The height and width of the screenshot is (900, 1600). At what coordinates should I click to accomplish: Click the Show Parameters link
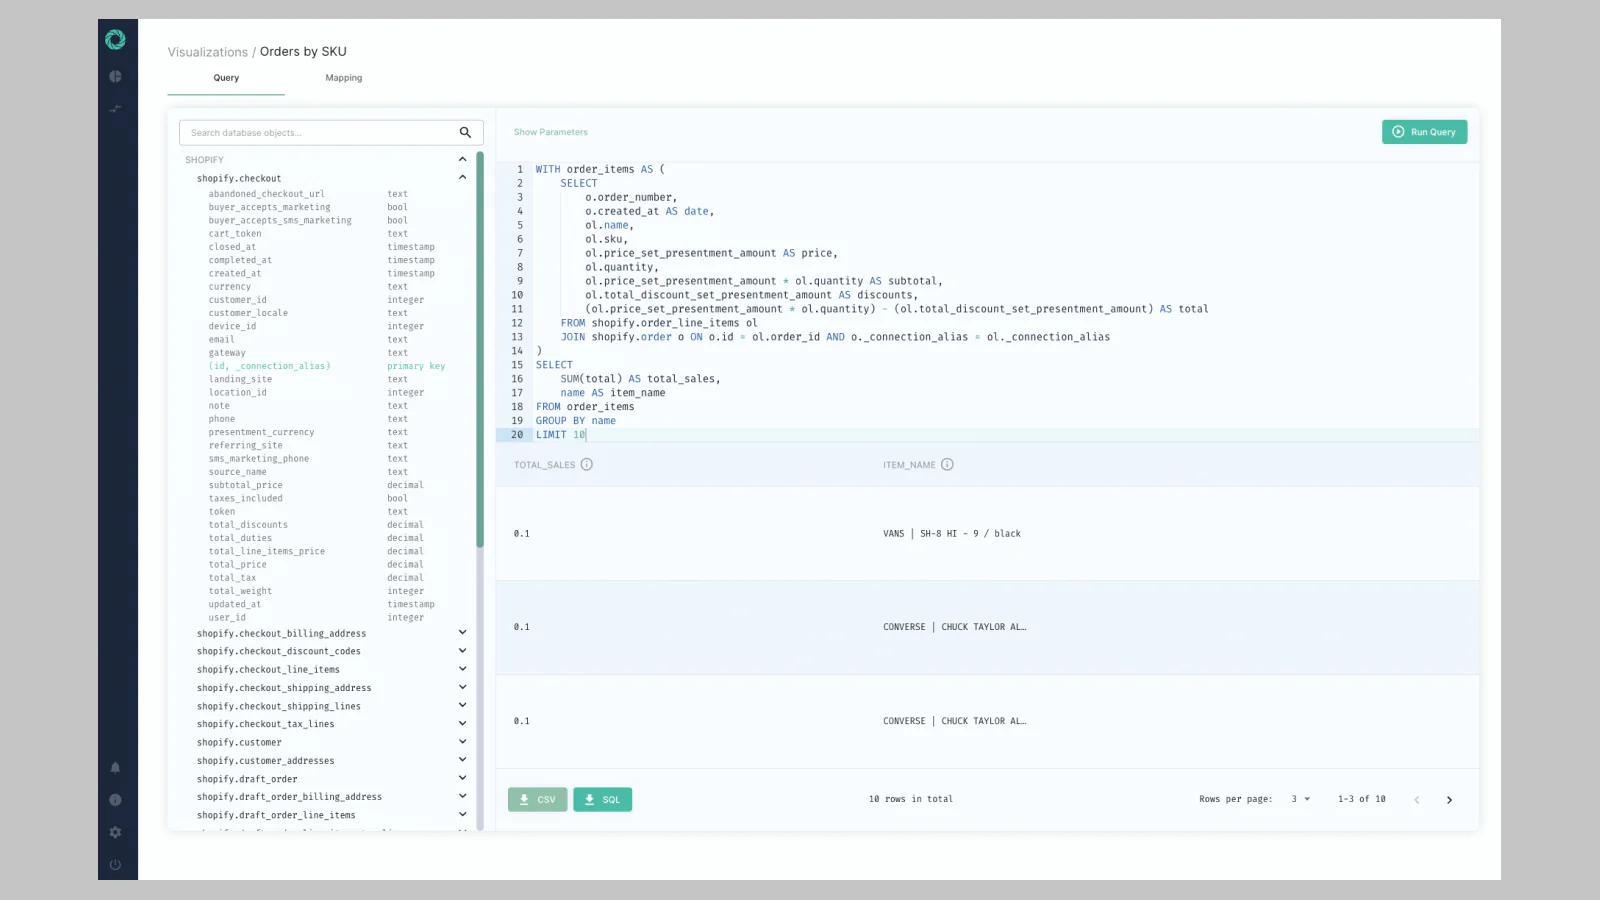tap(550, 132)
